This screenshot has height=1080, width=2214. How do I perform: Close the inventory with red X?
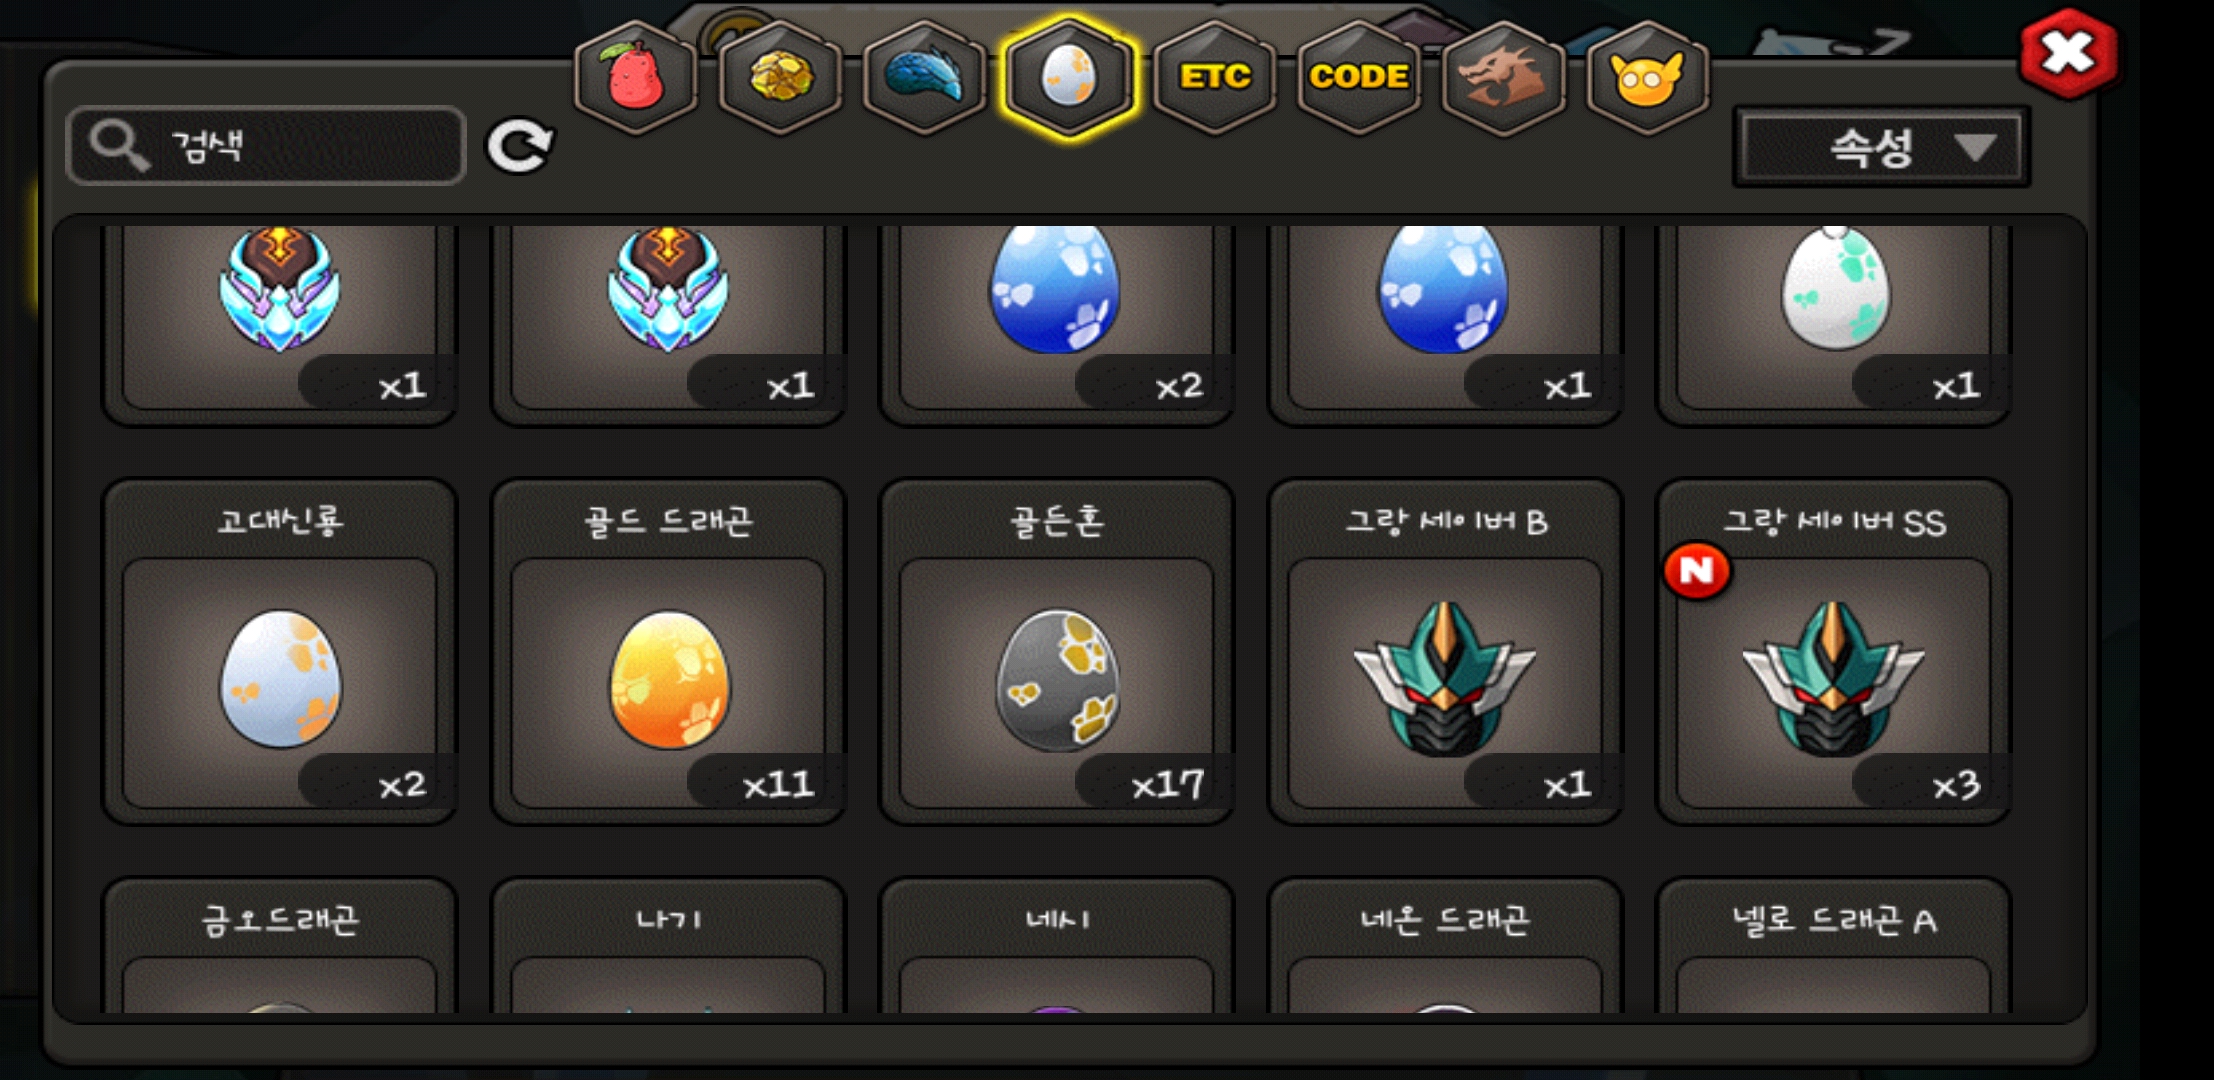(x=2067, y=53)
